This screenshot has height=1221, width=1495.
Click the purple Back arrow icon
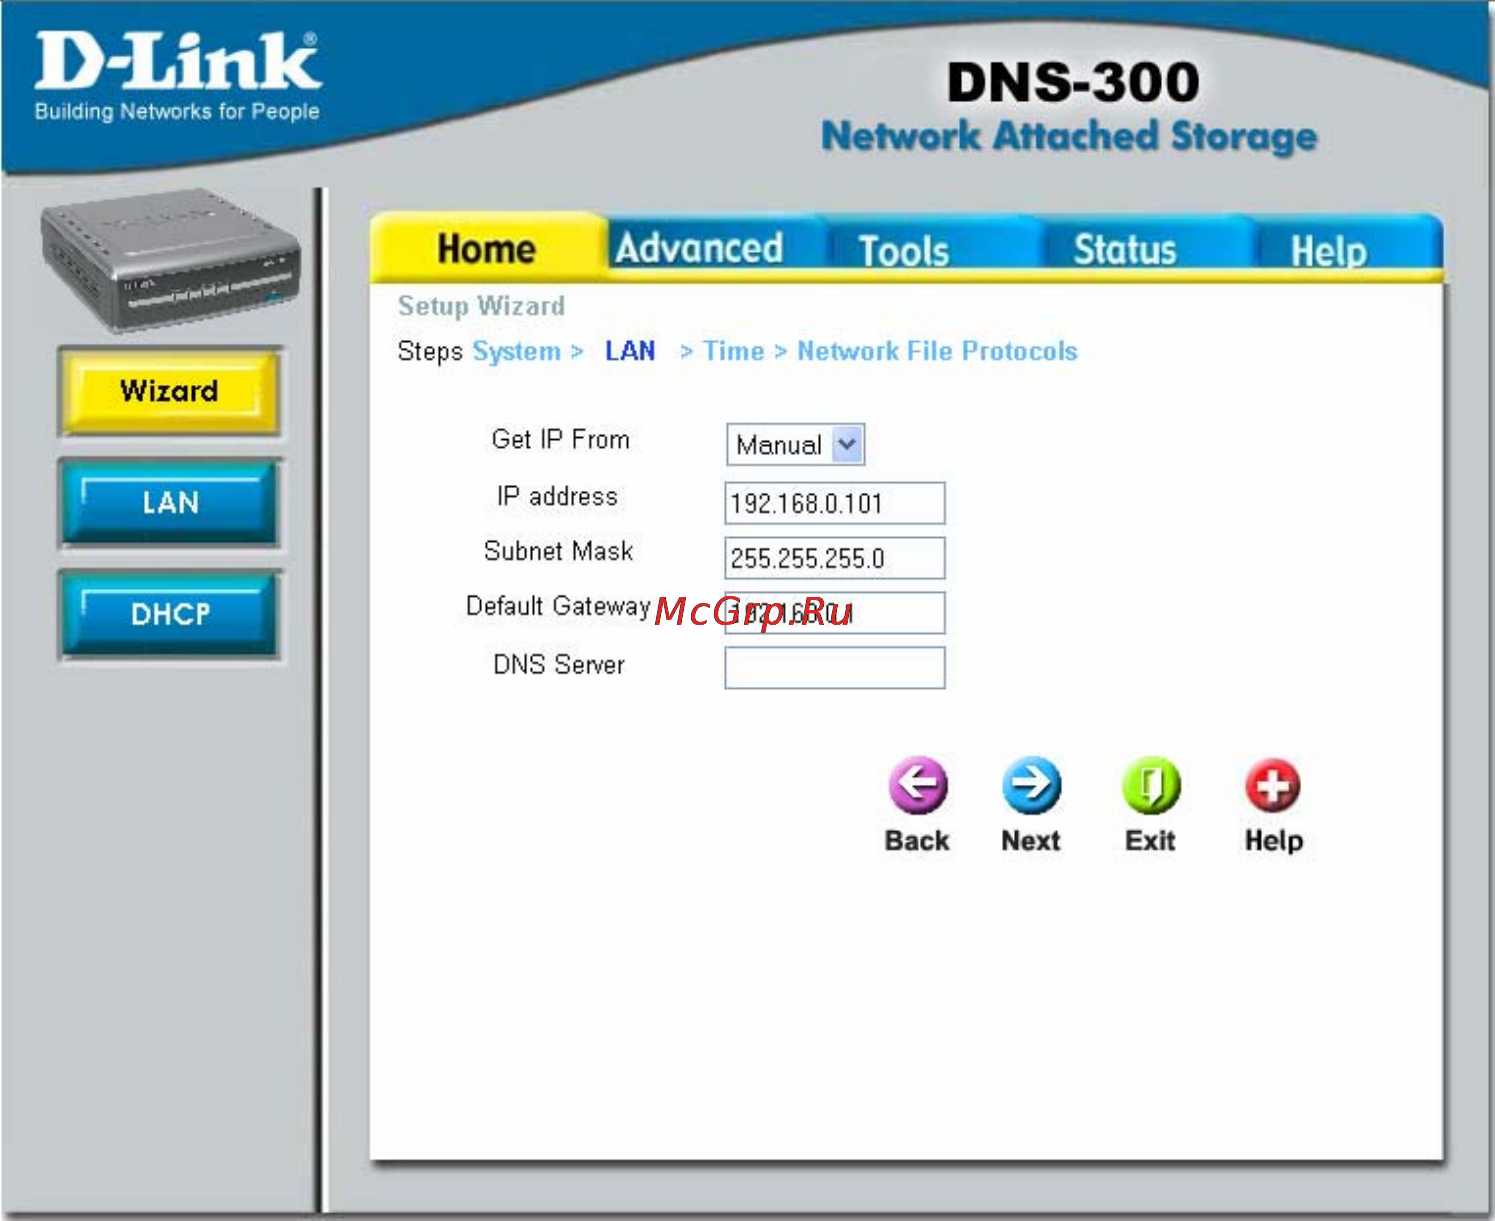tap(918, 786)
